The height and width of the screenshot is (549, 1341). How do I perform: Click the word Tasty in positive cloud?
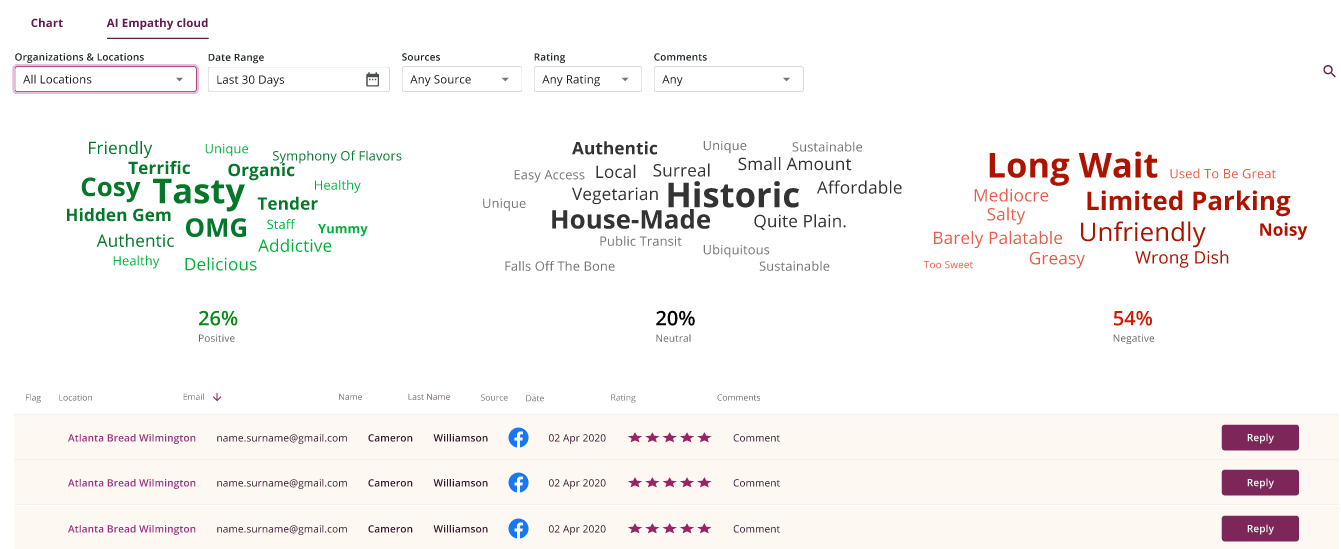(x=199, y=191)
